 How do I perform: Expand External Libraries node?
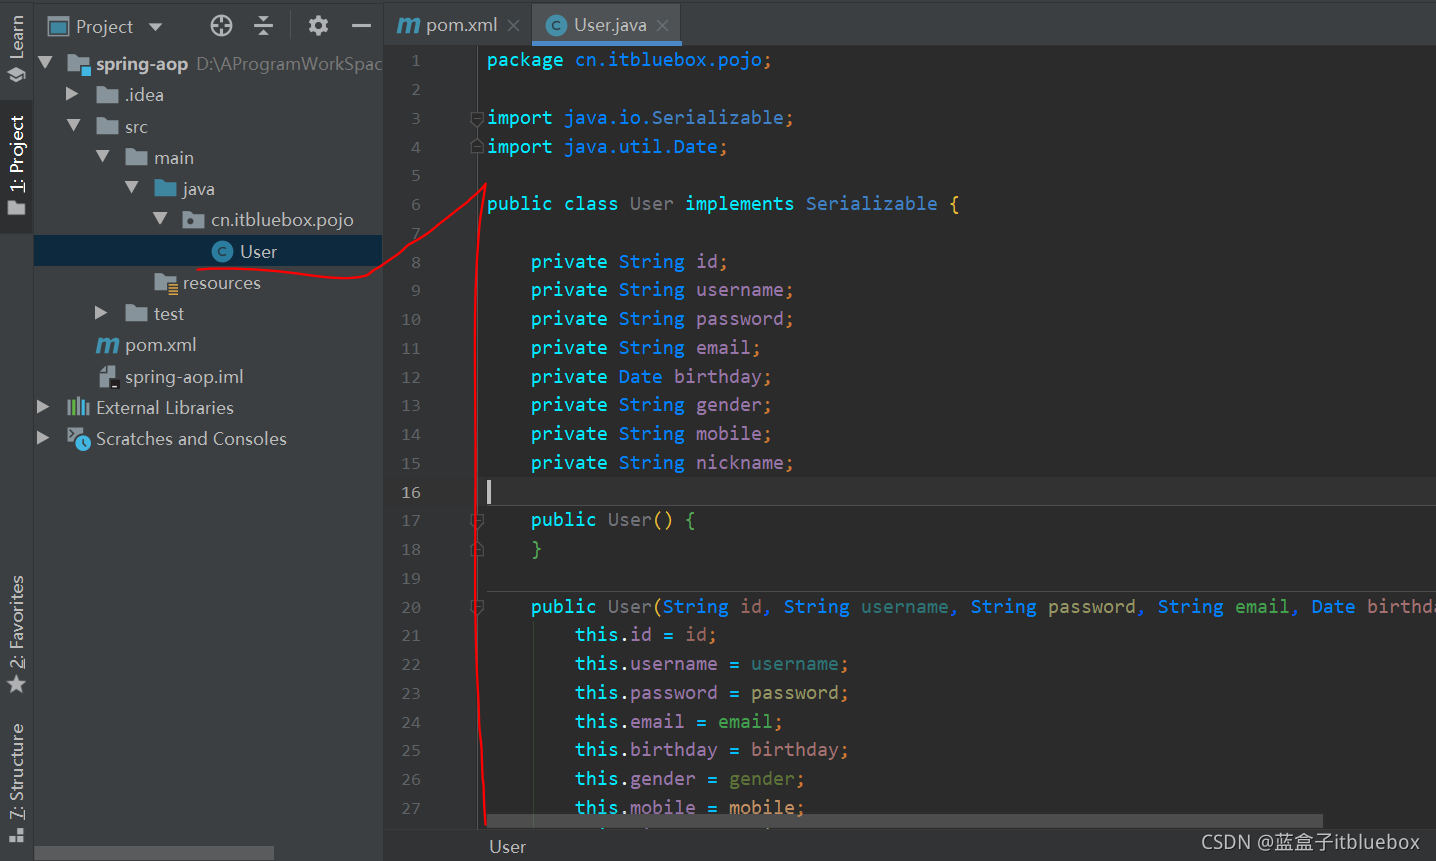(x=43, y=407)
